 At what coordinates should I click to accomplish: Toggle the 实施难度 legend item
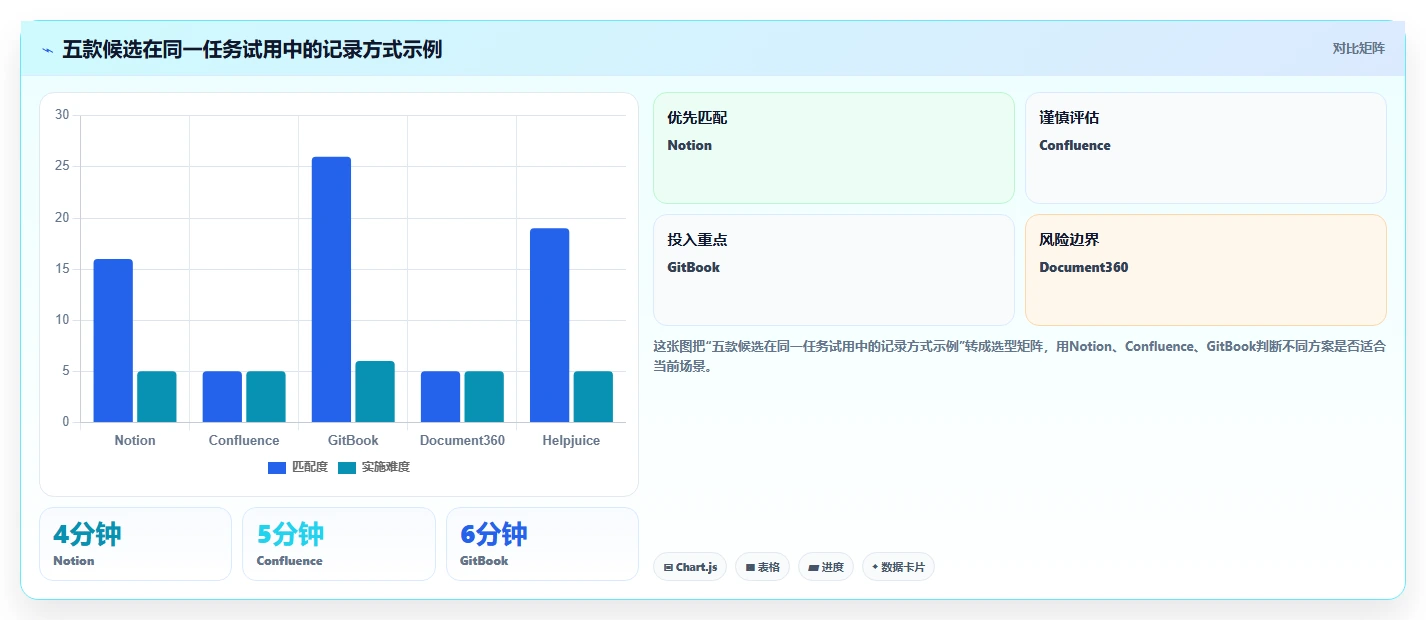coord(374,467)
